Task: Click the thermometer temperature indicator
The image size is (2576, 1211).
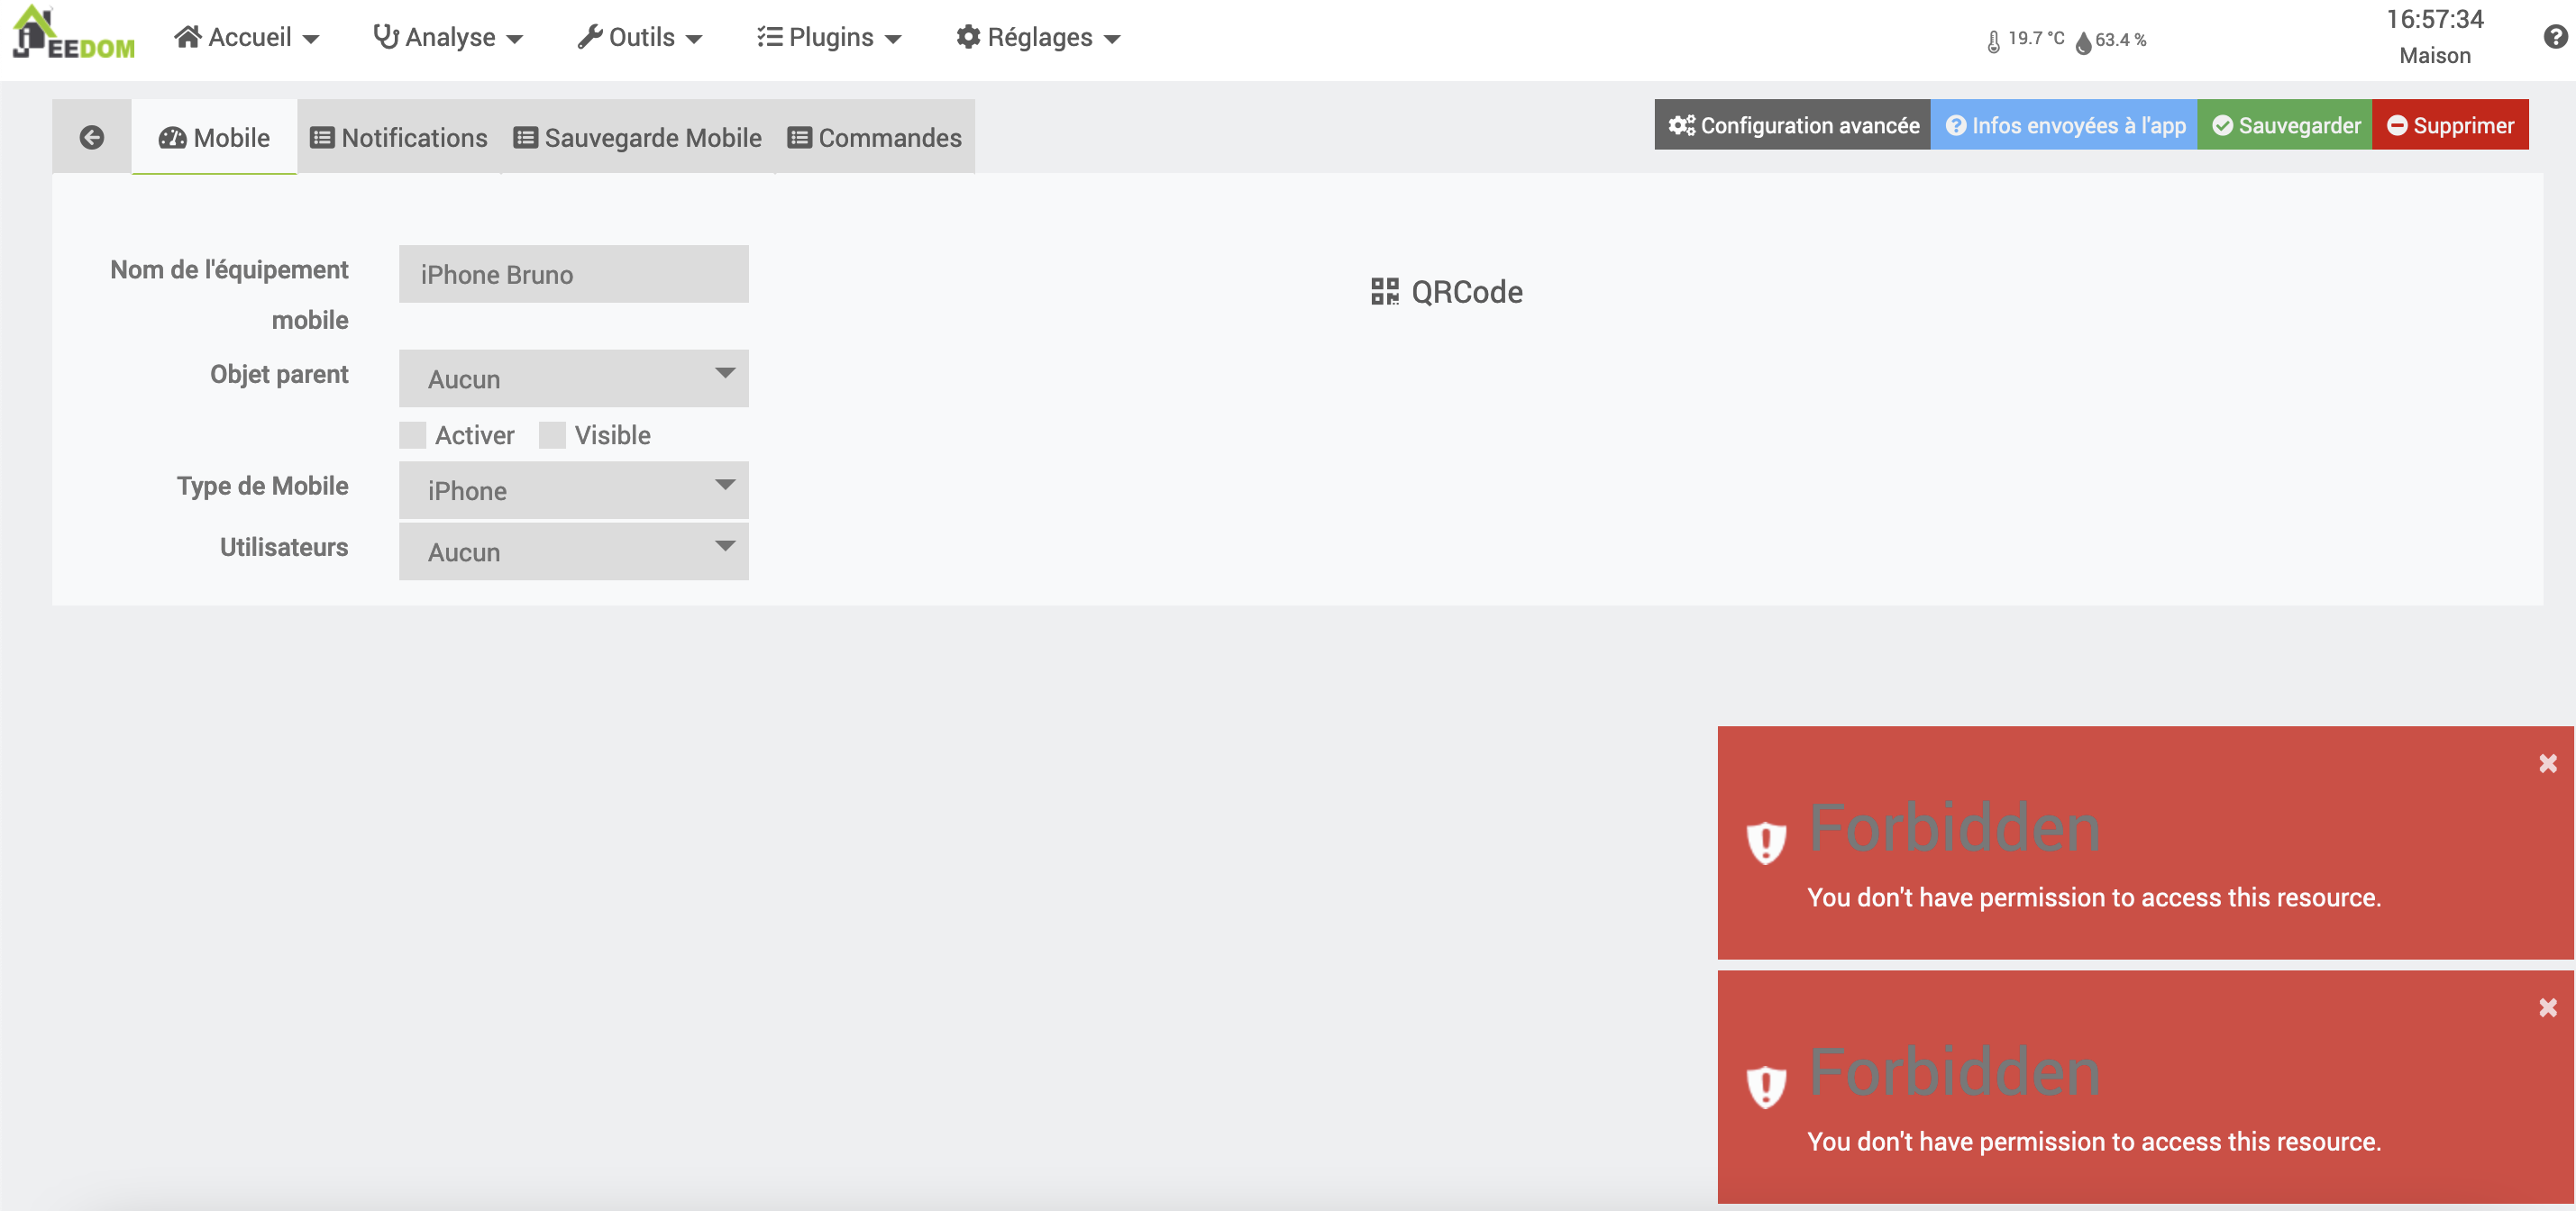Action: point(1993,41)
